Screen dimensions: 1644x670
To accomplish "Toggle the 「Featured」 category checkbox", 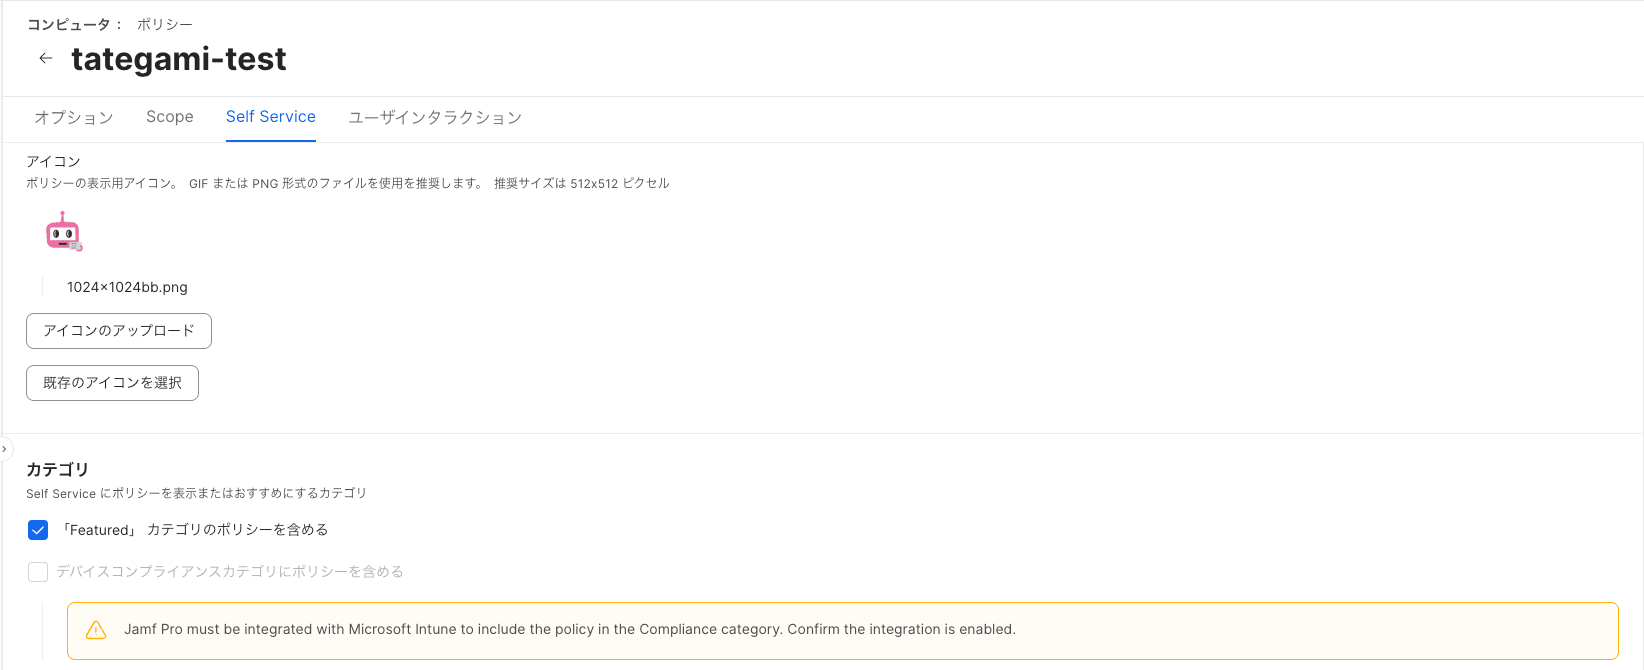I will click(x=38, y=530).
